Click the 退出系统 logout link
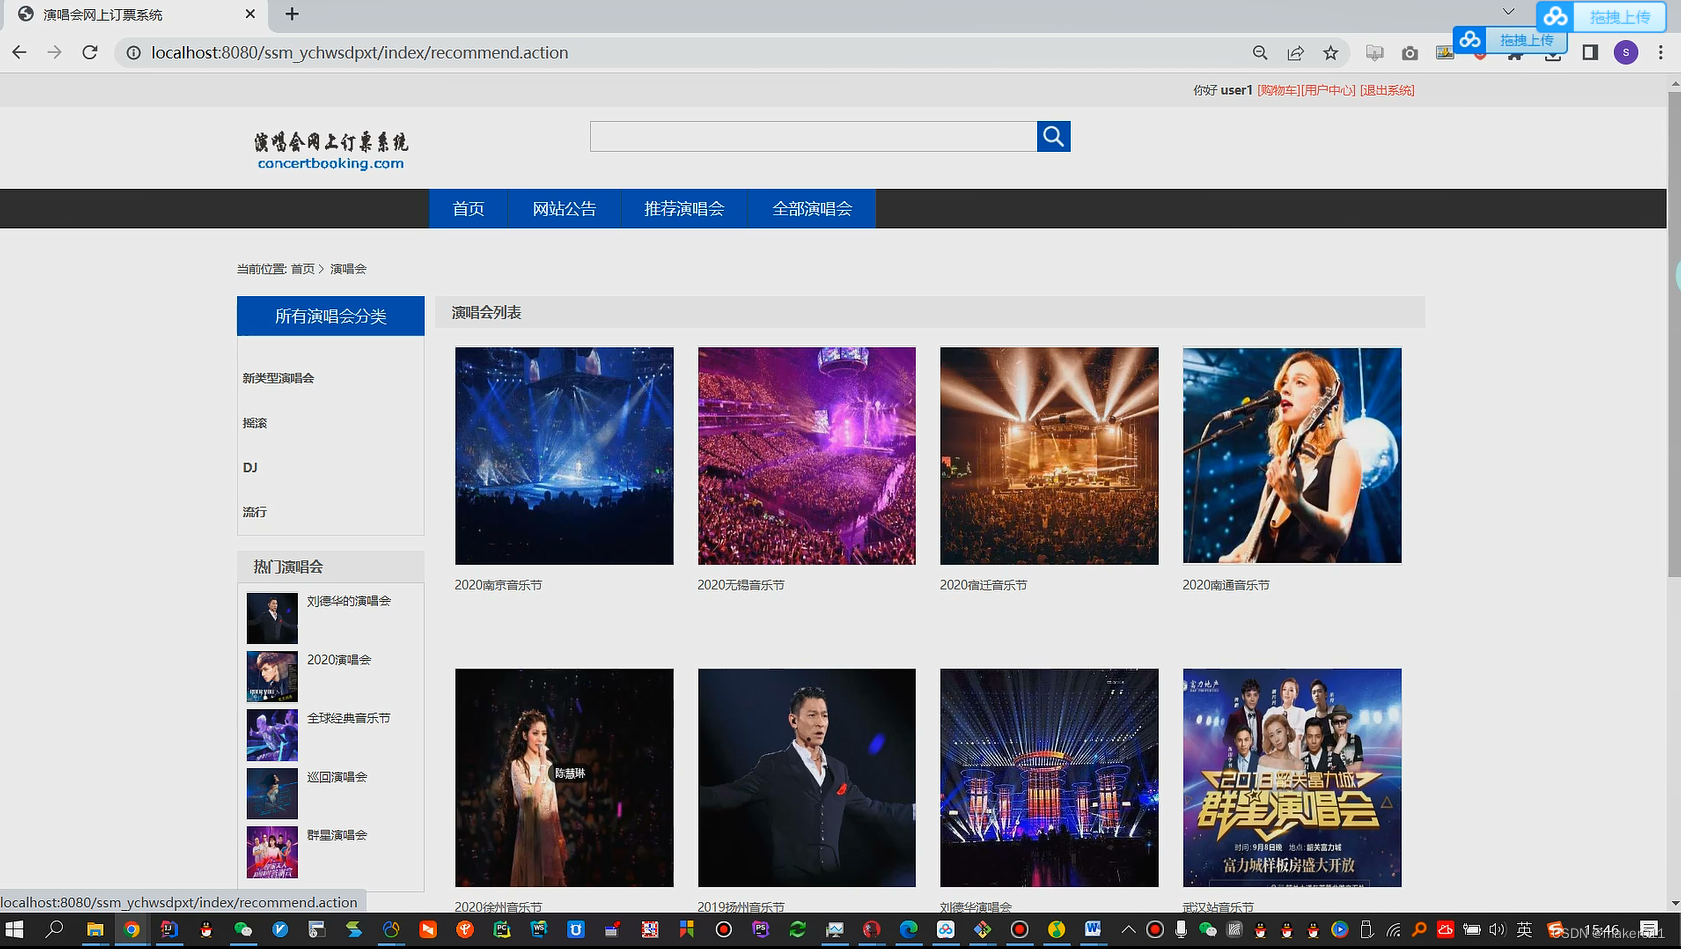This screenshot has height=949, width=1681. (1387, 90)
